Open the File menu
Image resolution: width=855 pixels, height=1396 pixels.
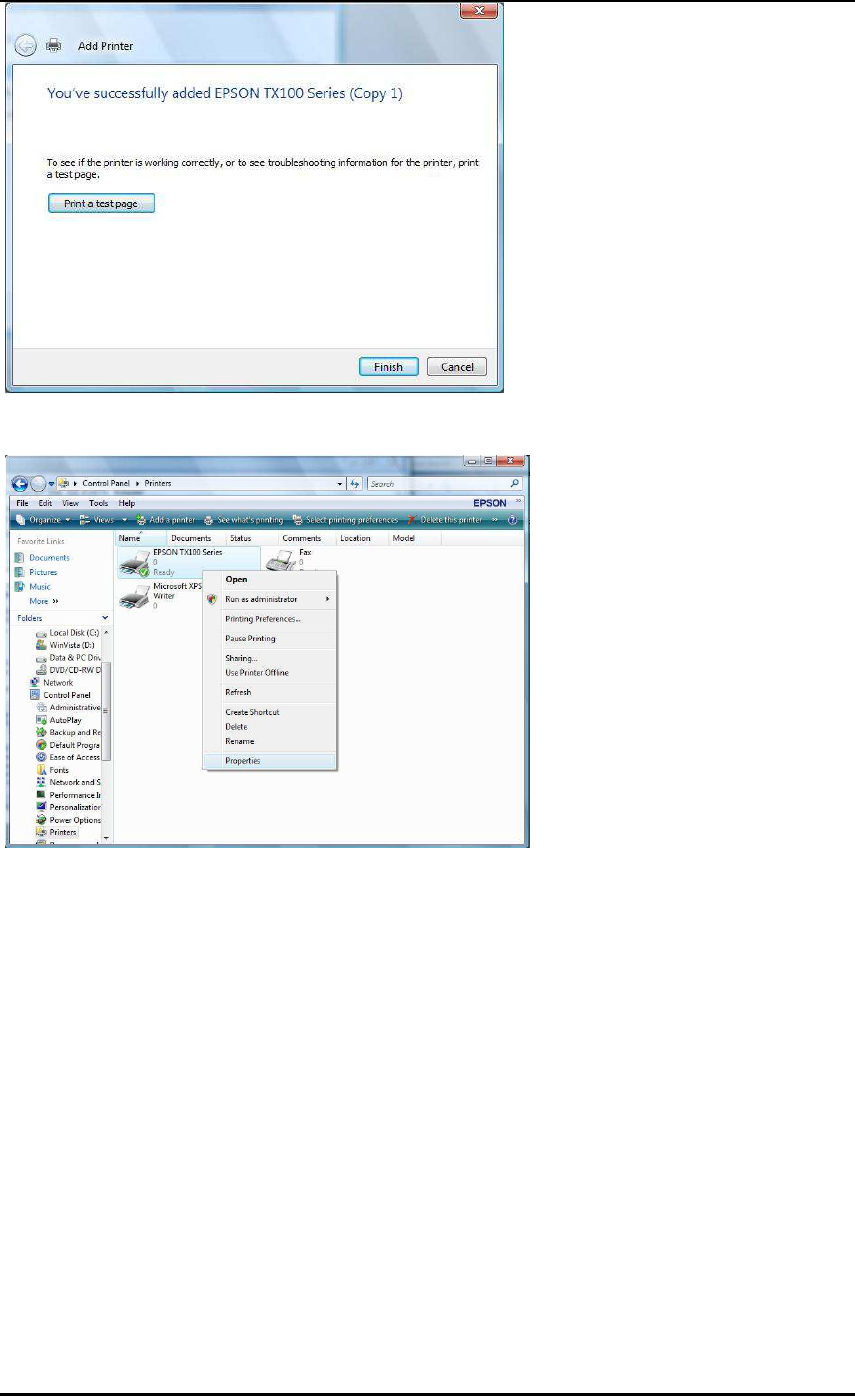[x=22, y=503]
